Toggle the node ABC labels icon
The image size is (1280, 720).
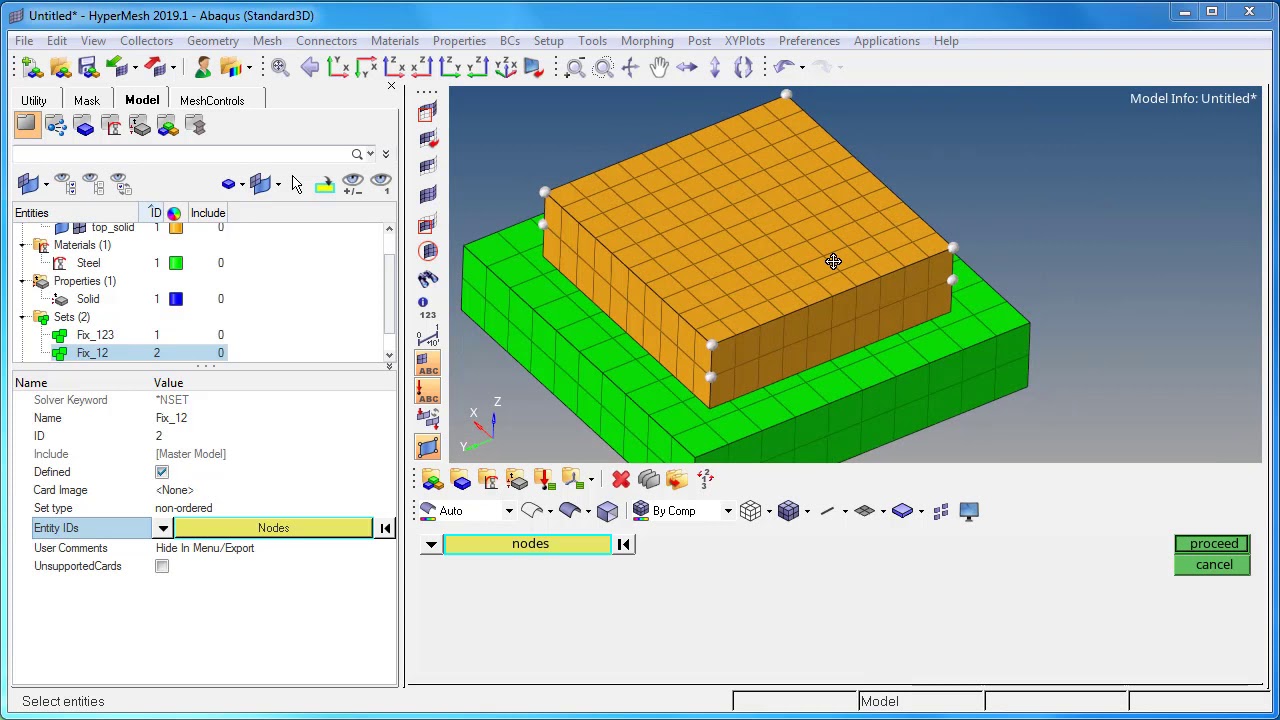[428, 392]
